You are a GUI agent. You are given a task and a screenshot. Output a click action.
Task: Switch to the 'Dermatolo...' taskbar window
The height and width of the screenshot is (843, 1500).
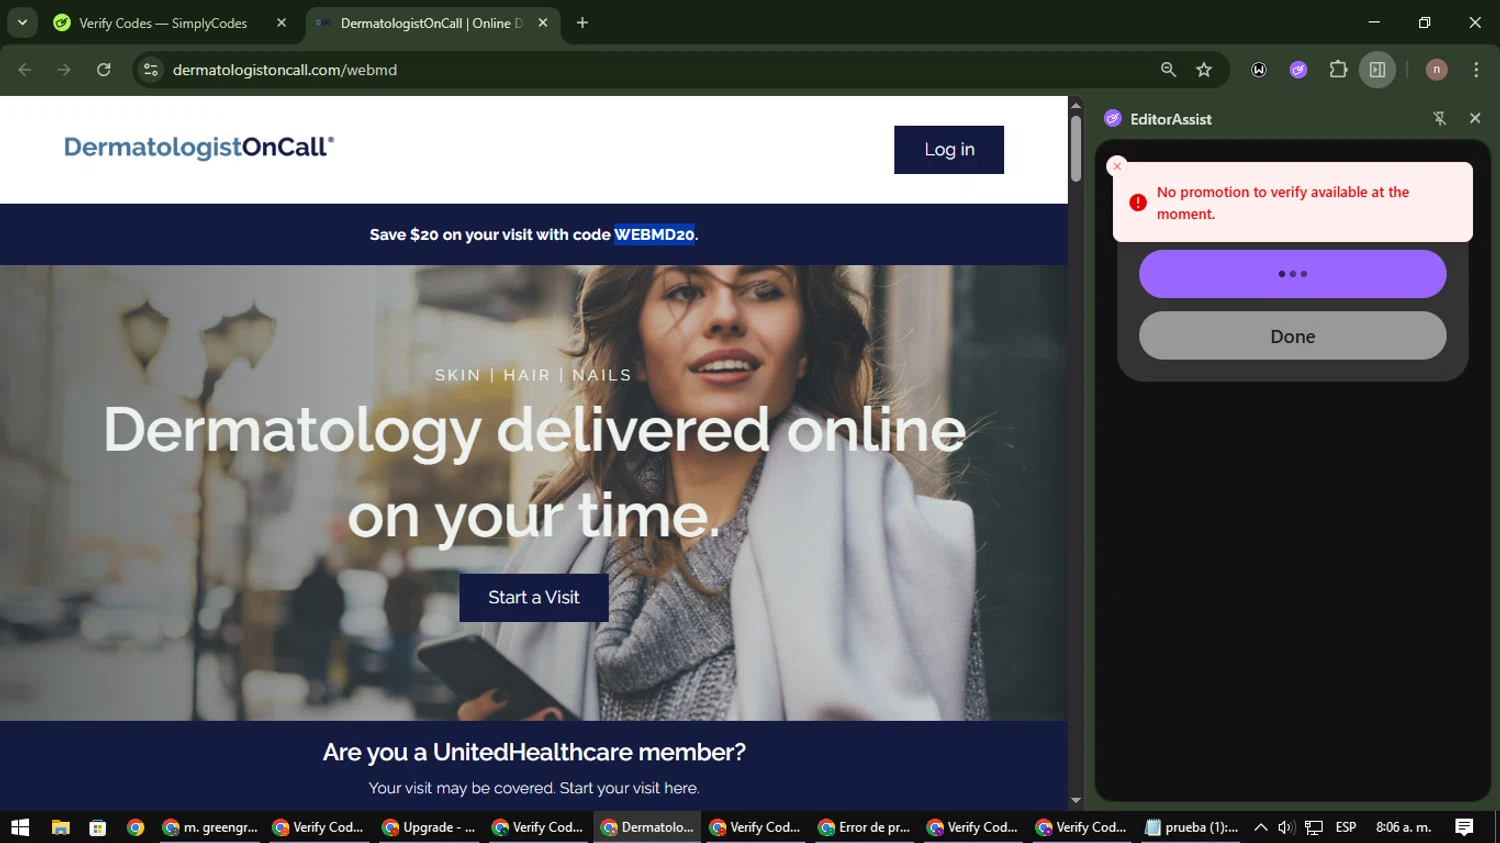pos(646,827)
